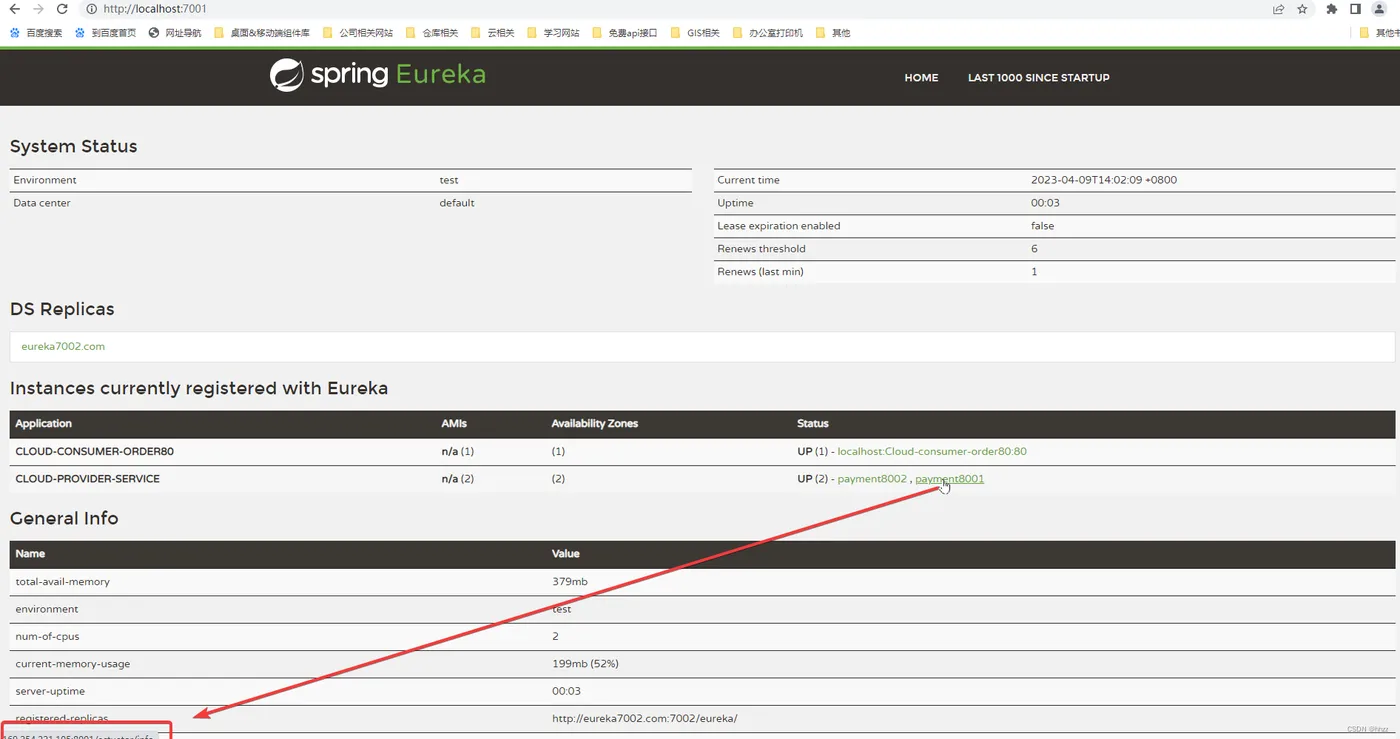The image size is (1400, 739).
Task: Click the Renews (last min) label
Action: [760, 272]
